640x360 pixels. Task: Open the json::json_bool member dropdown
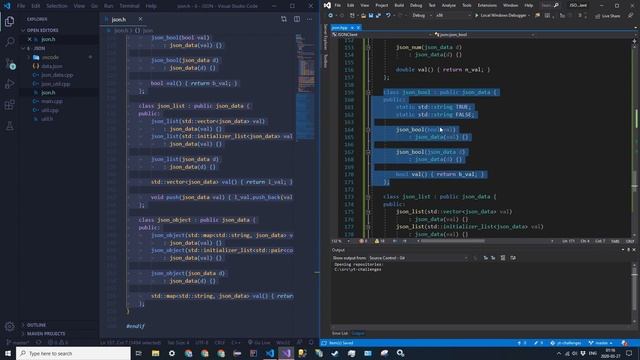[484, 35]
